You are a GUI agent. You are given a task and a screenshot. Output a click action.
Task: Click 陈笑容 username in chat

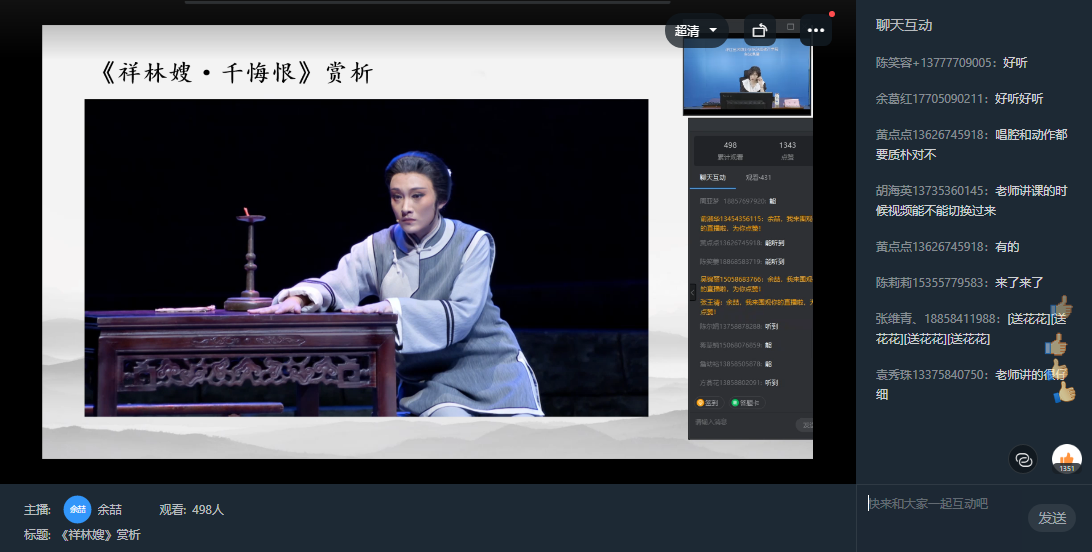(x=896, y=62)
